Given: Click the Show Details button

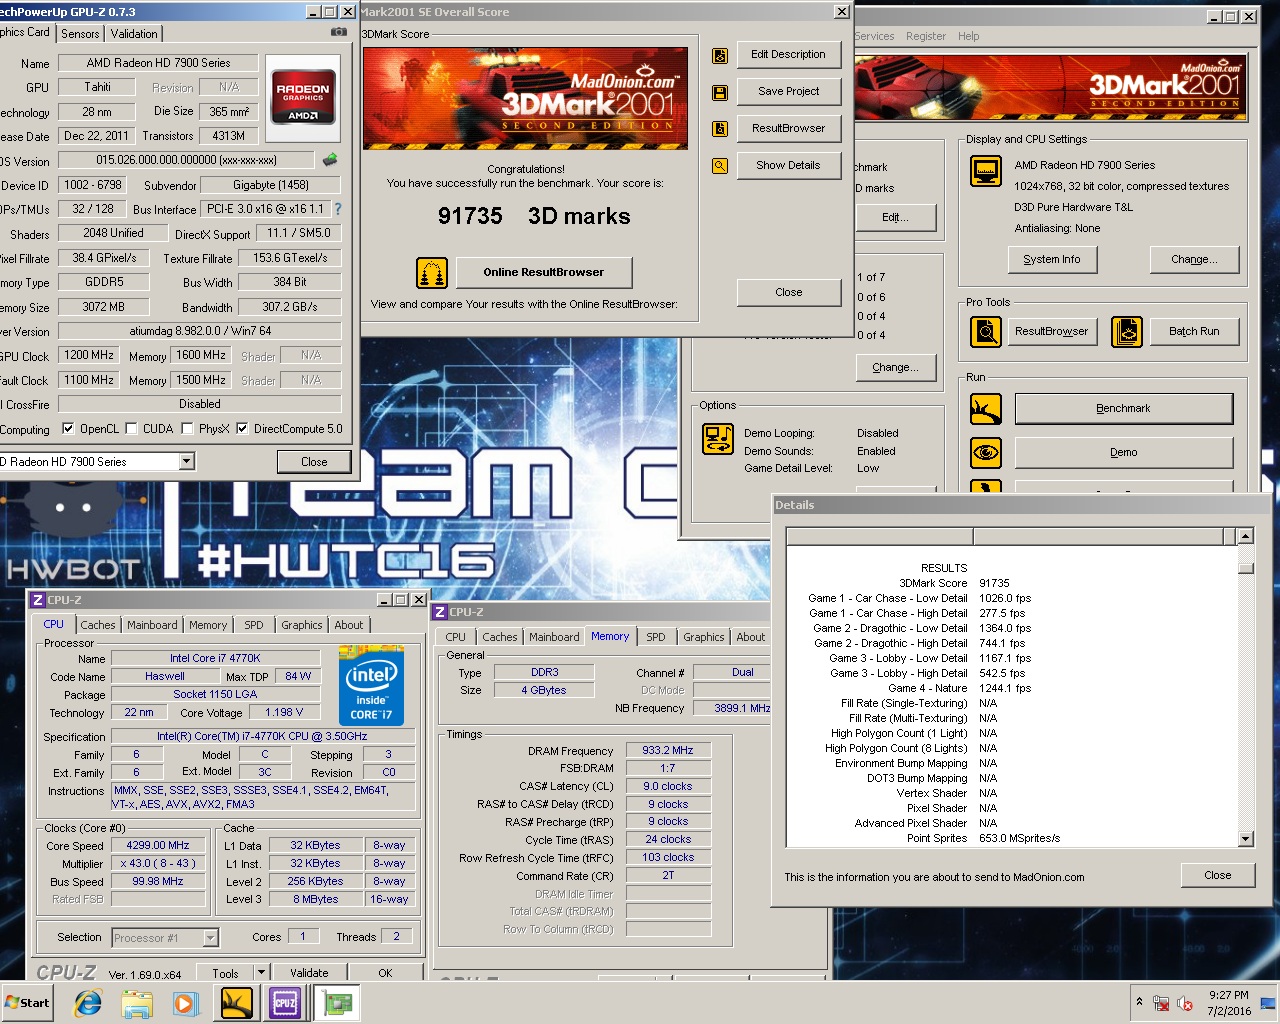Looking at the screenshot, I should click(x=789, y=166).
